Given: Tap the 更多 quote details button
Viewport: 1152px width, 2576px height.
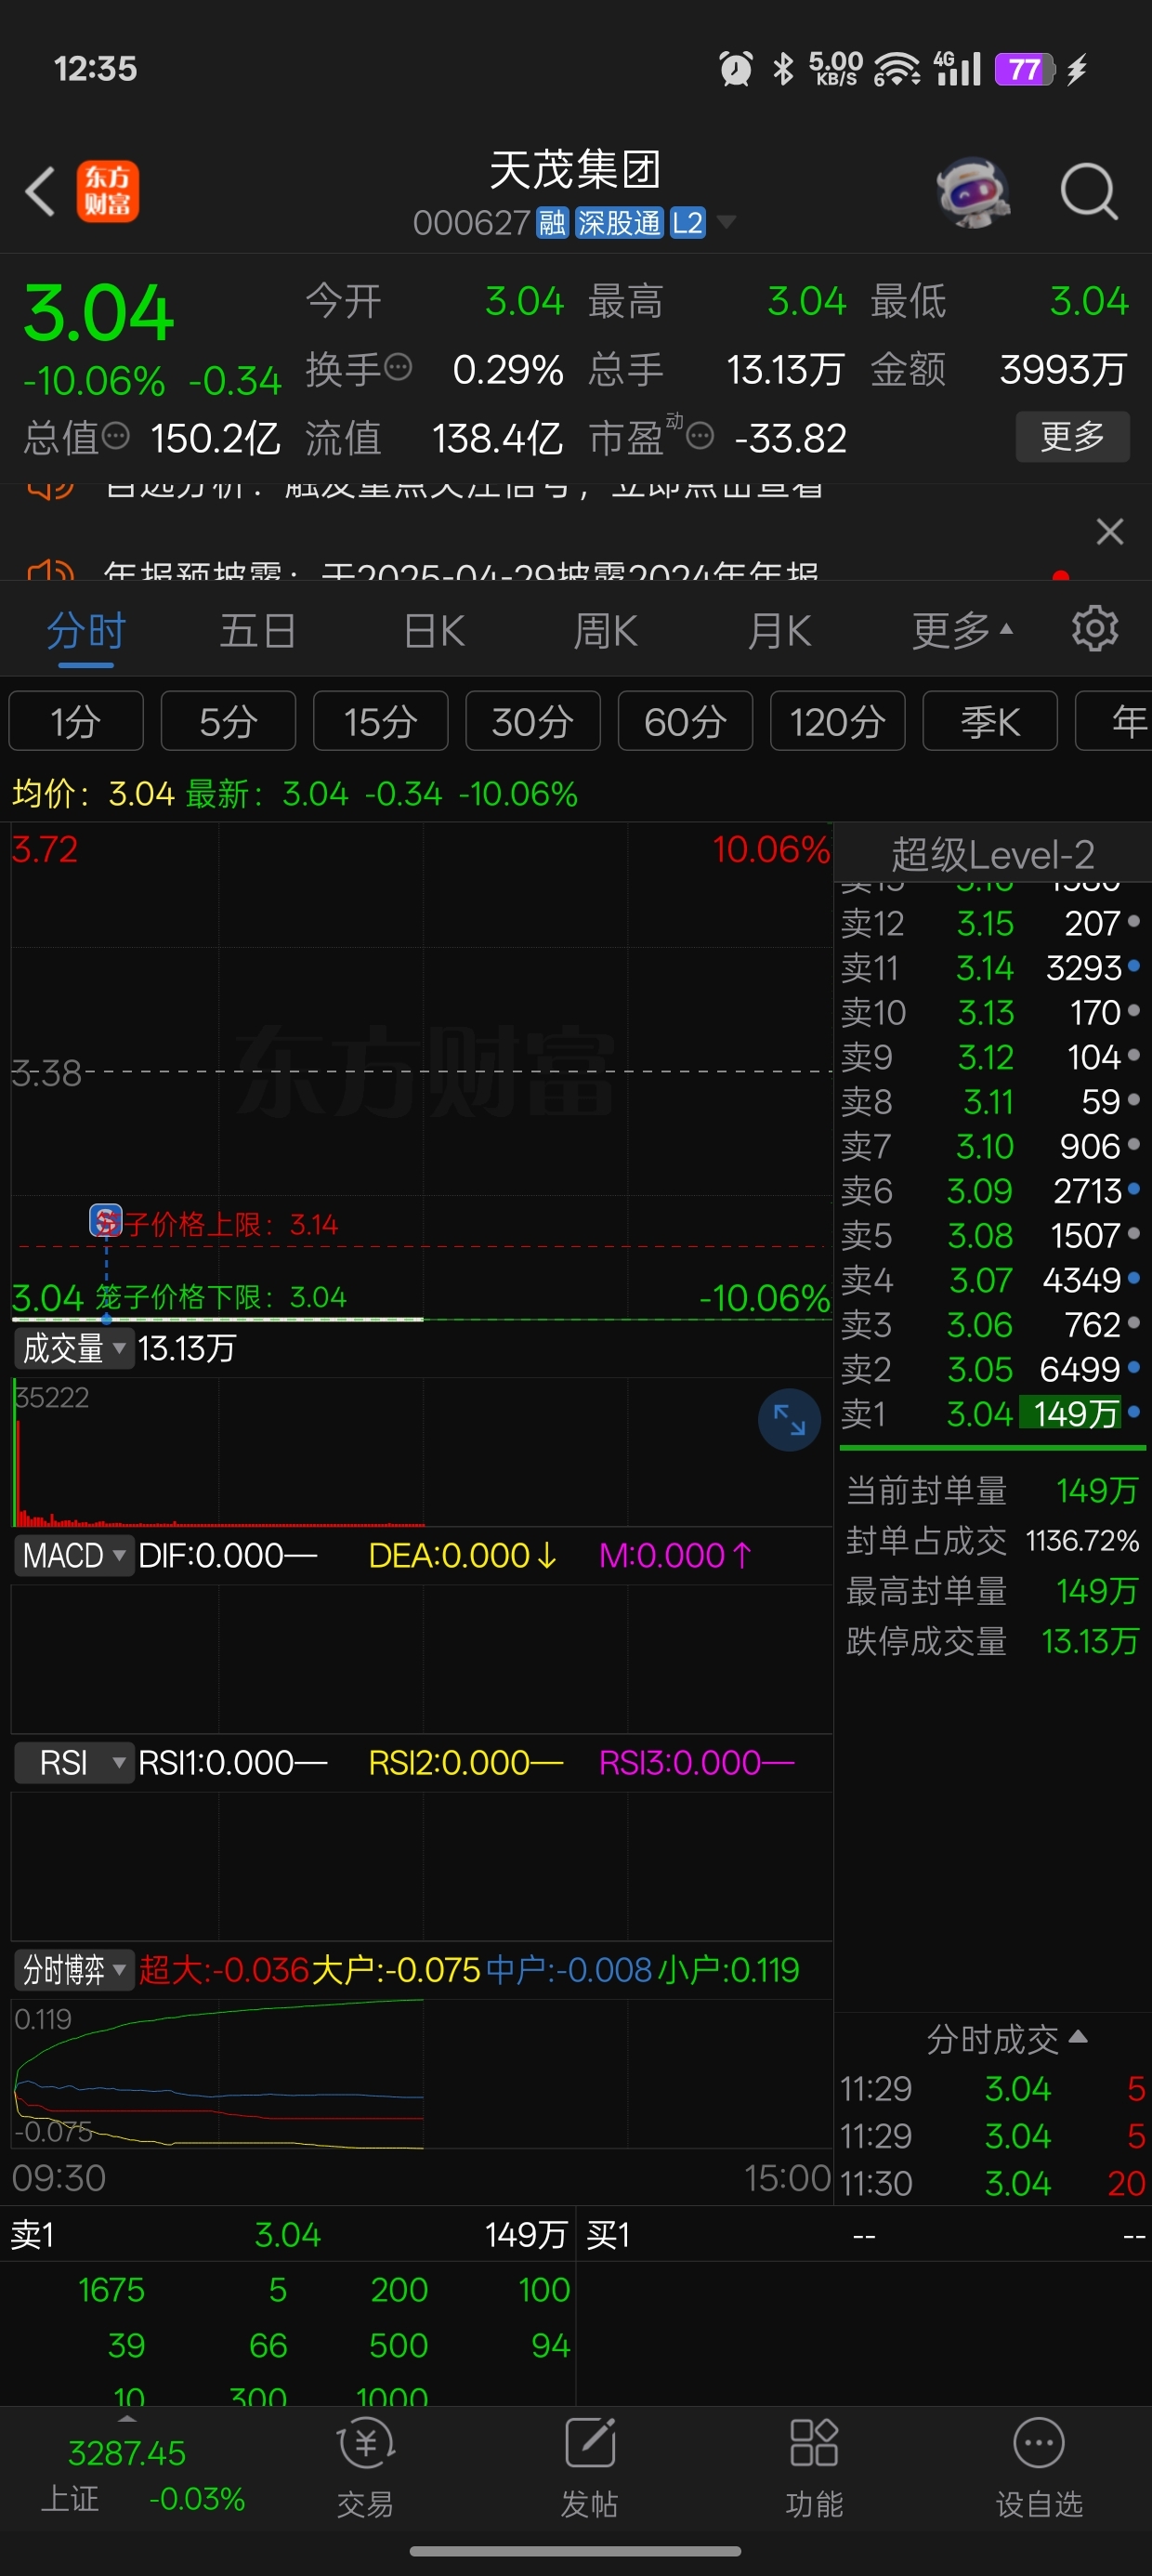Looking at the screenshot, I should point(1072,436).
